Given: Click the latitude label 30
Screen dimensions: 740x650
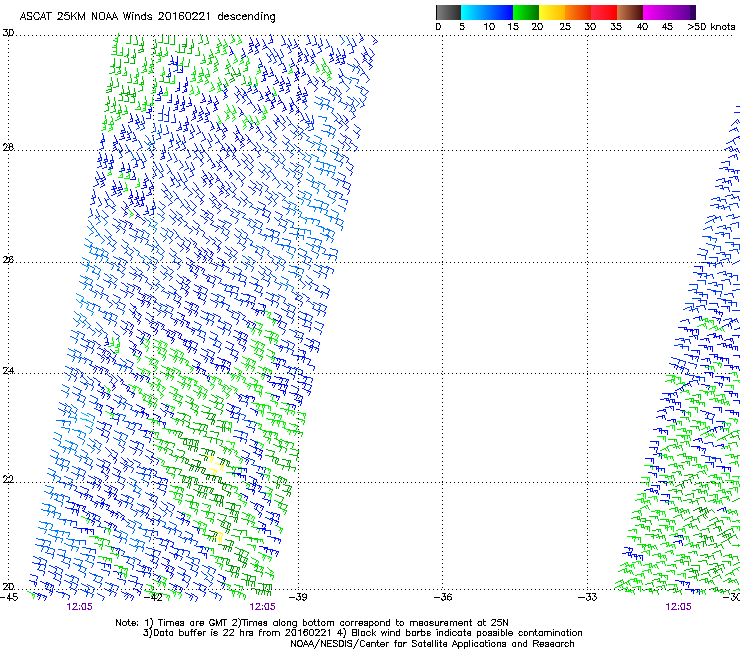Looking at the screenshot, I should (8, 33).
